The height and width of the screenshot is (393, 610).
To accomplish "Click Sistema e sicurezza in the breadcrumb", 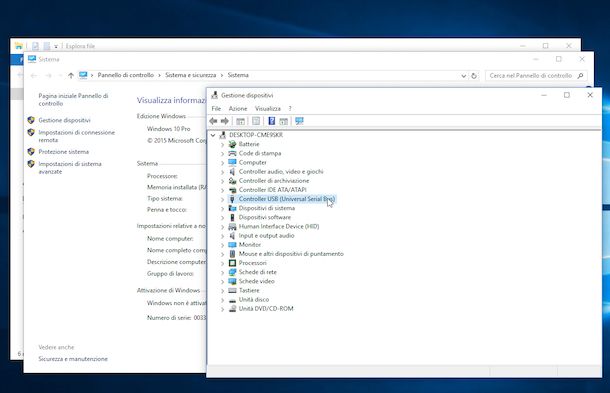I will coord(191,75).
